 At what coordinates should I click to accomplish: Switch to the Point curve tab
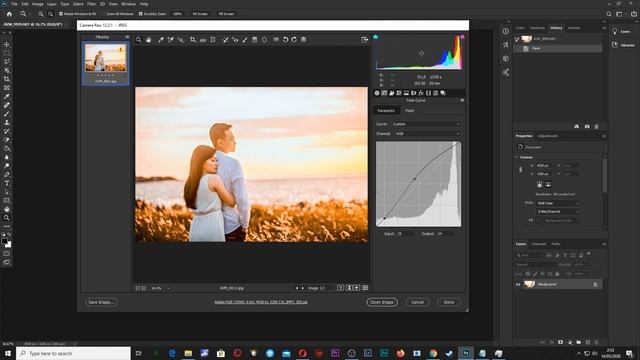pos(409,111)
